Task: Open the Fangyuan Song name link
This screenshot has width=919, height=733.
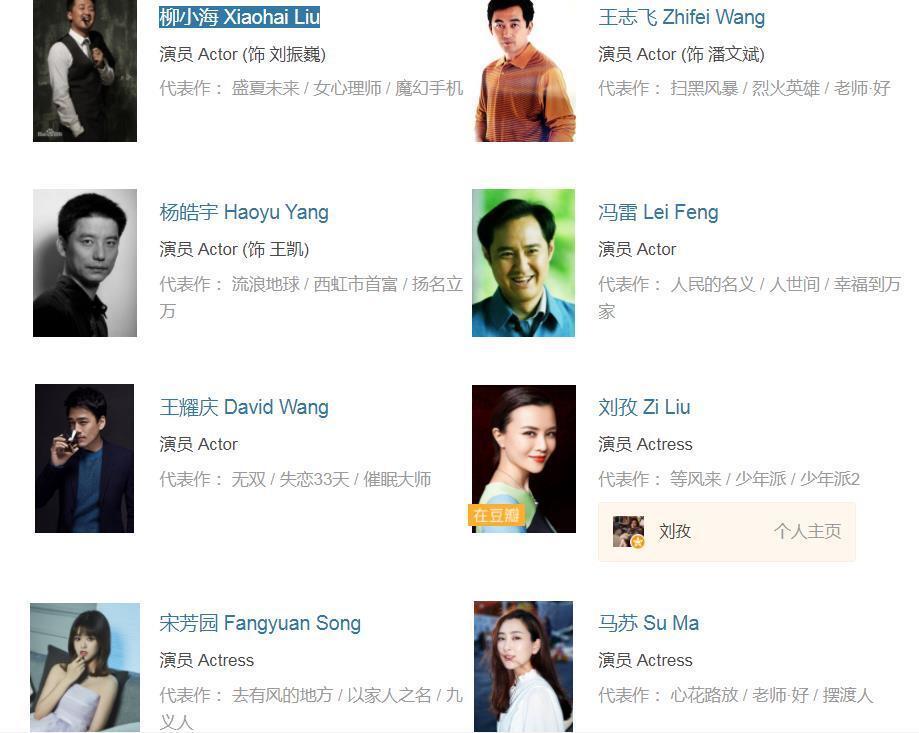Action: coord(260,623)
